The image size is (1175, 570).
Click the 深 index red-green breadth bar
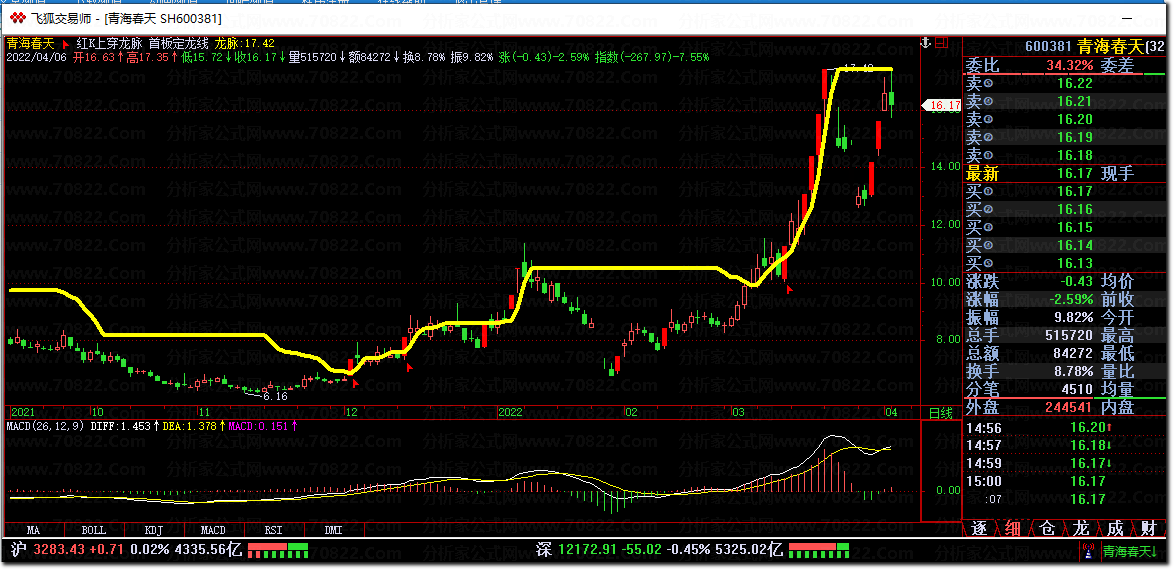pos(819,551)
